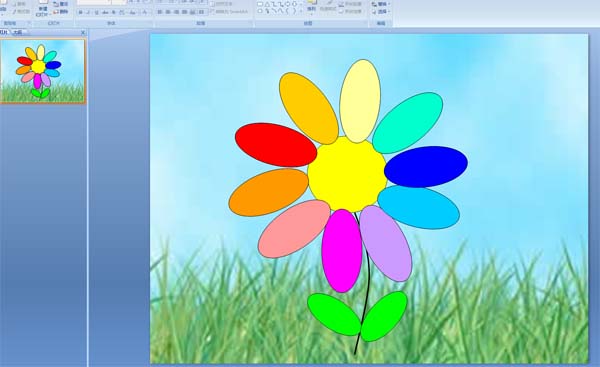
Task: Select the red petal shape on the slide
Action: [276, 145]
